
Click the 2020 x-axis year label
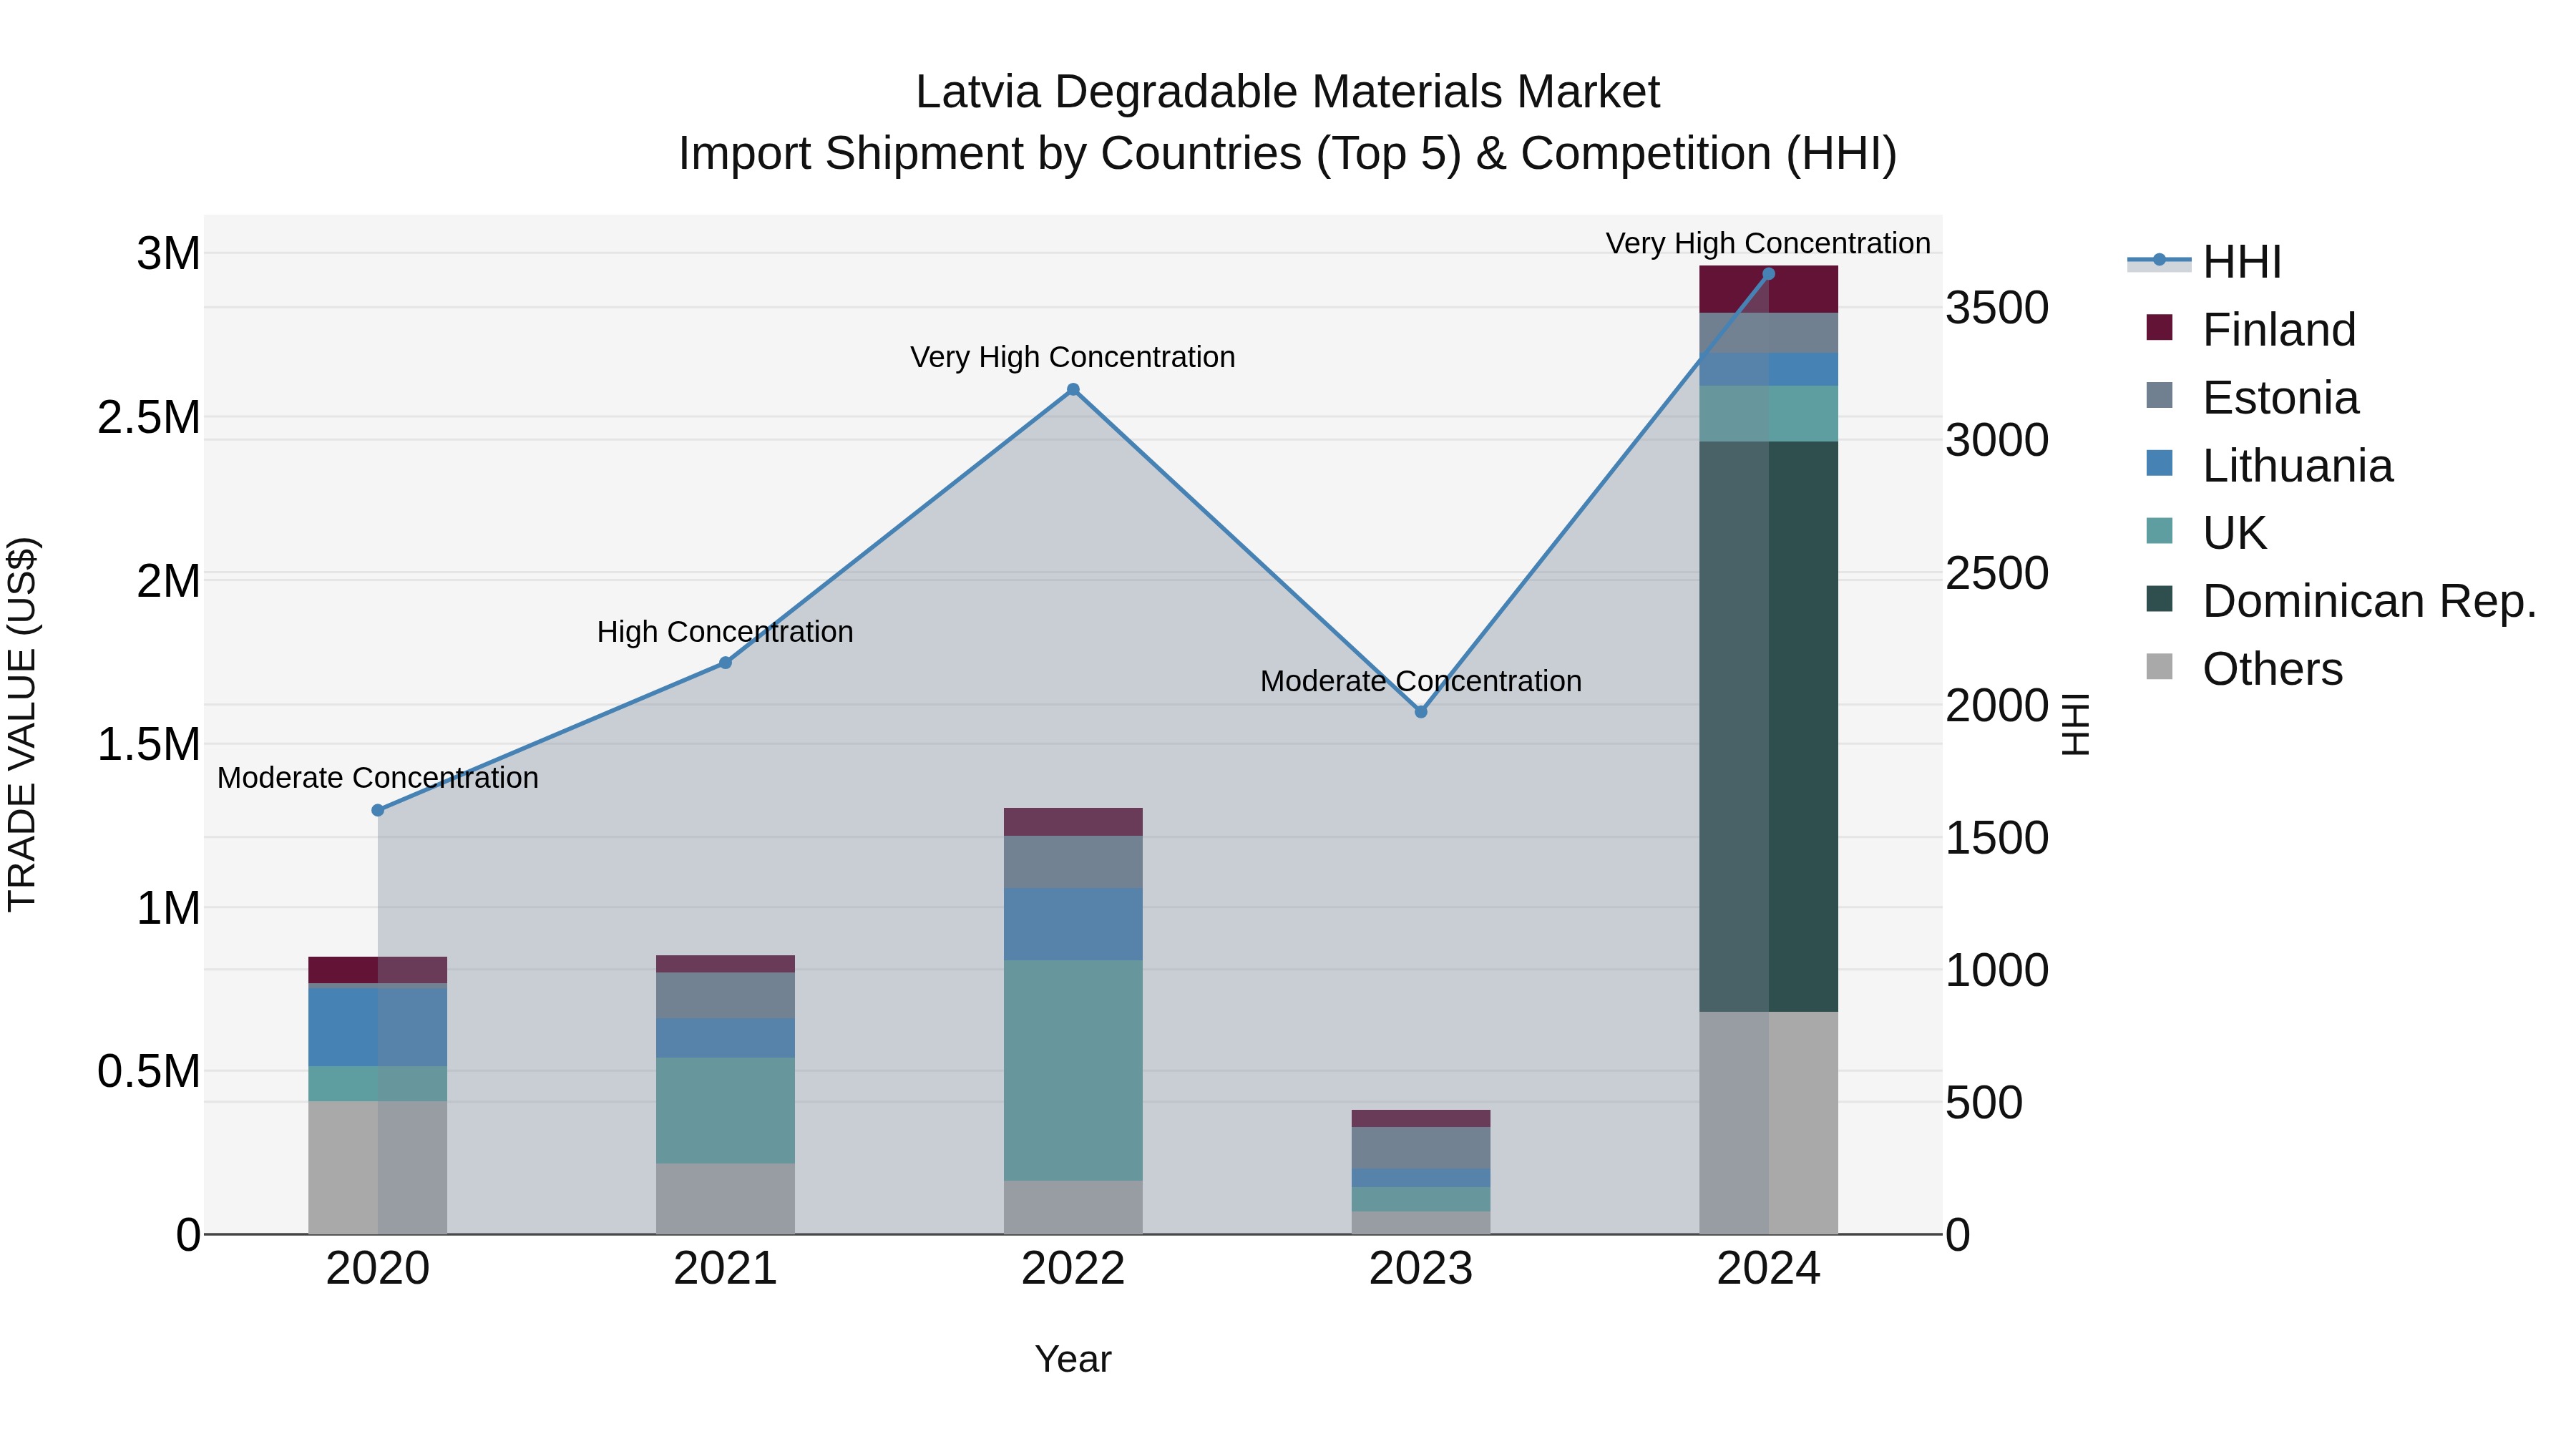[x=378, y=1269]
